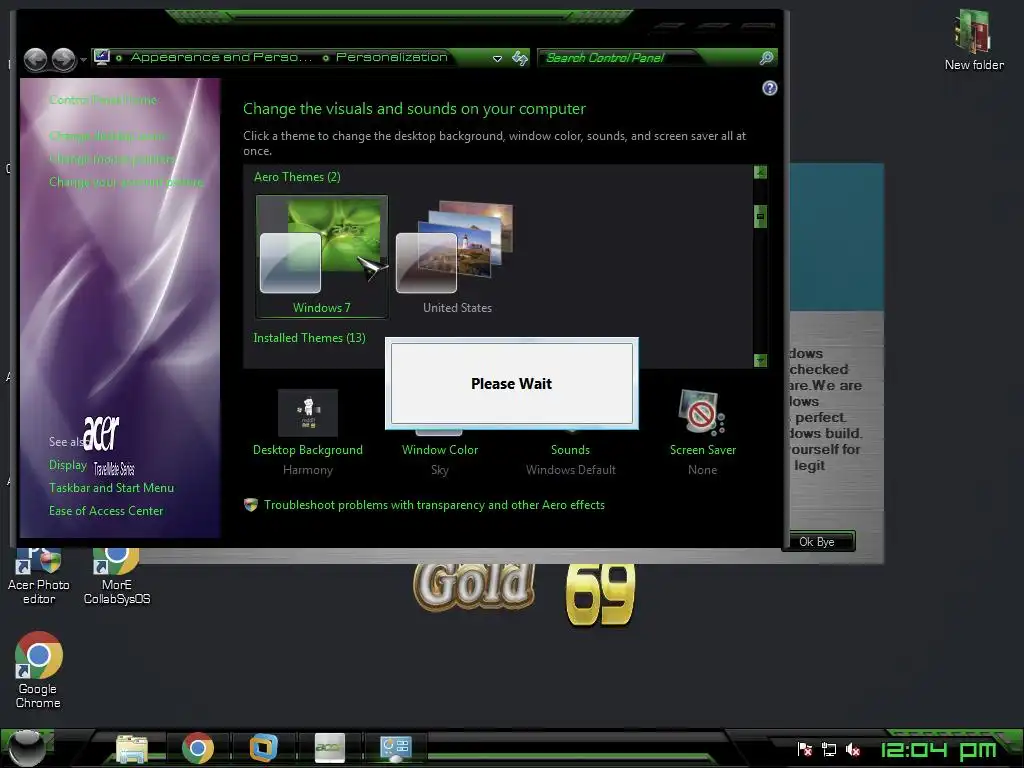Image resolution: width=1024 pixels, height=768 pixels.
Task: Open the Taskbar and Start Menu link
Action: (112, 488)
